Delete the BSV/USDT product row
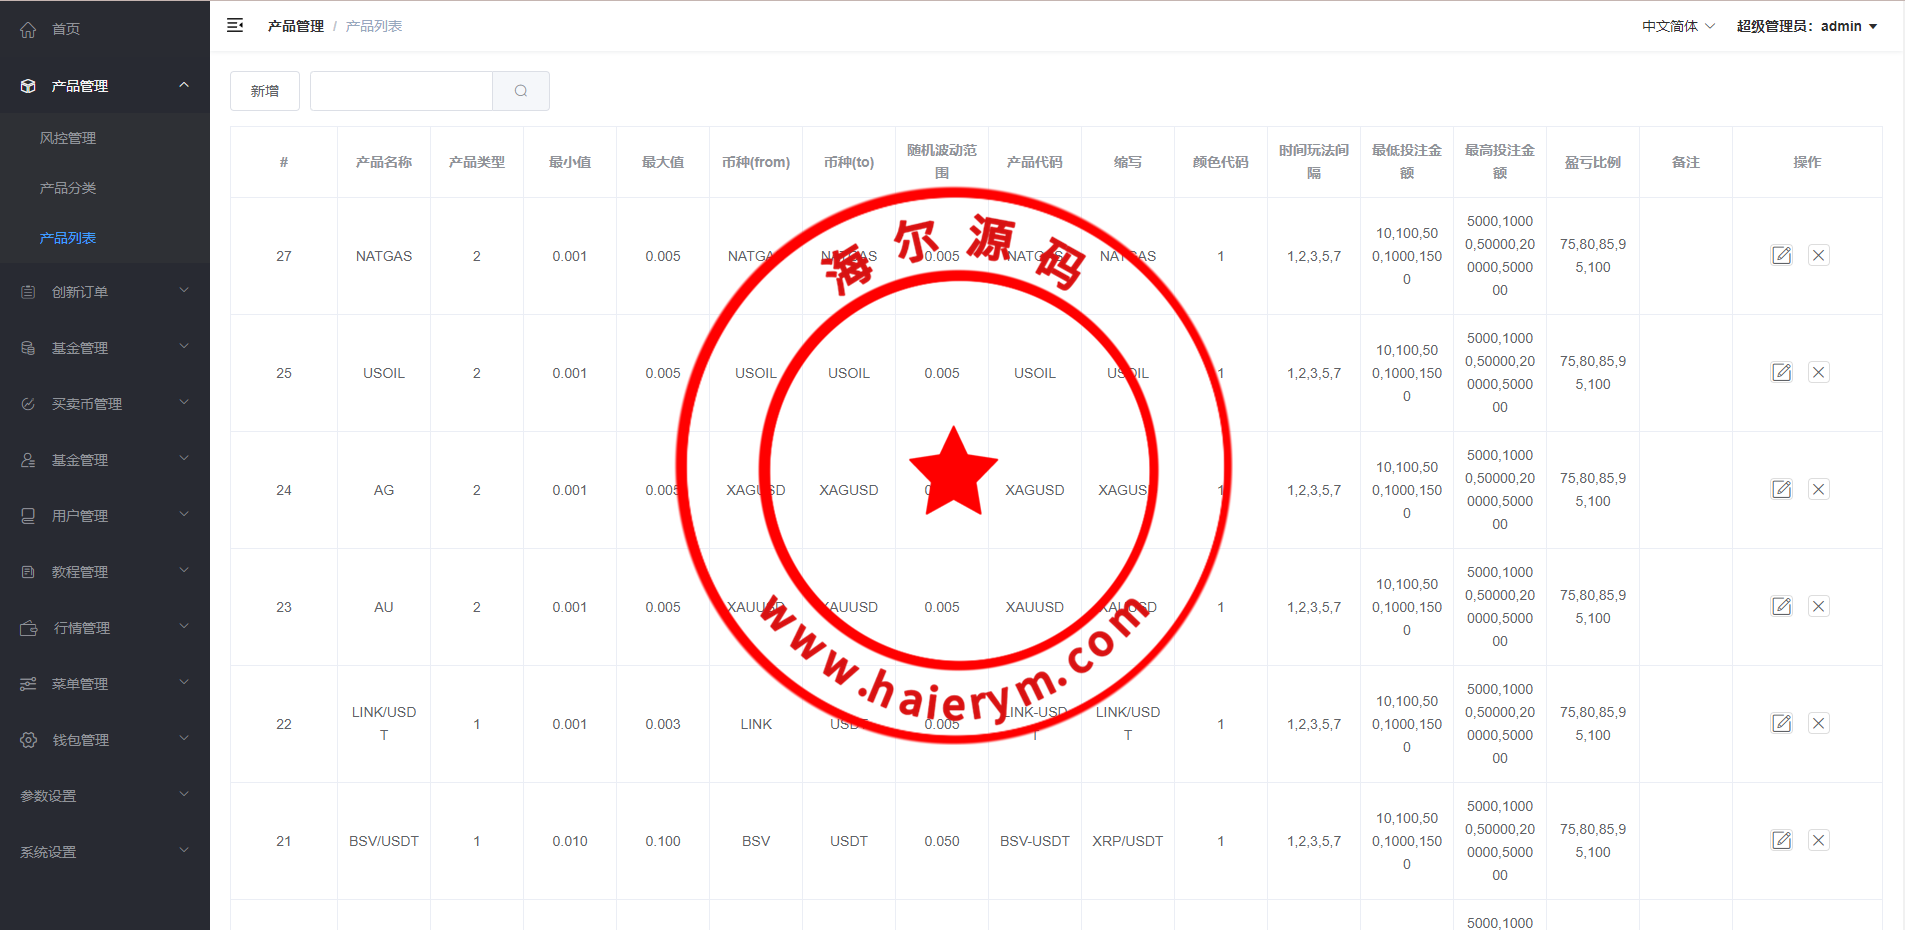The width and height of the screenshot is (1905, 930). (1818, 841)
